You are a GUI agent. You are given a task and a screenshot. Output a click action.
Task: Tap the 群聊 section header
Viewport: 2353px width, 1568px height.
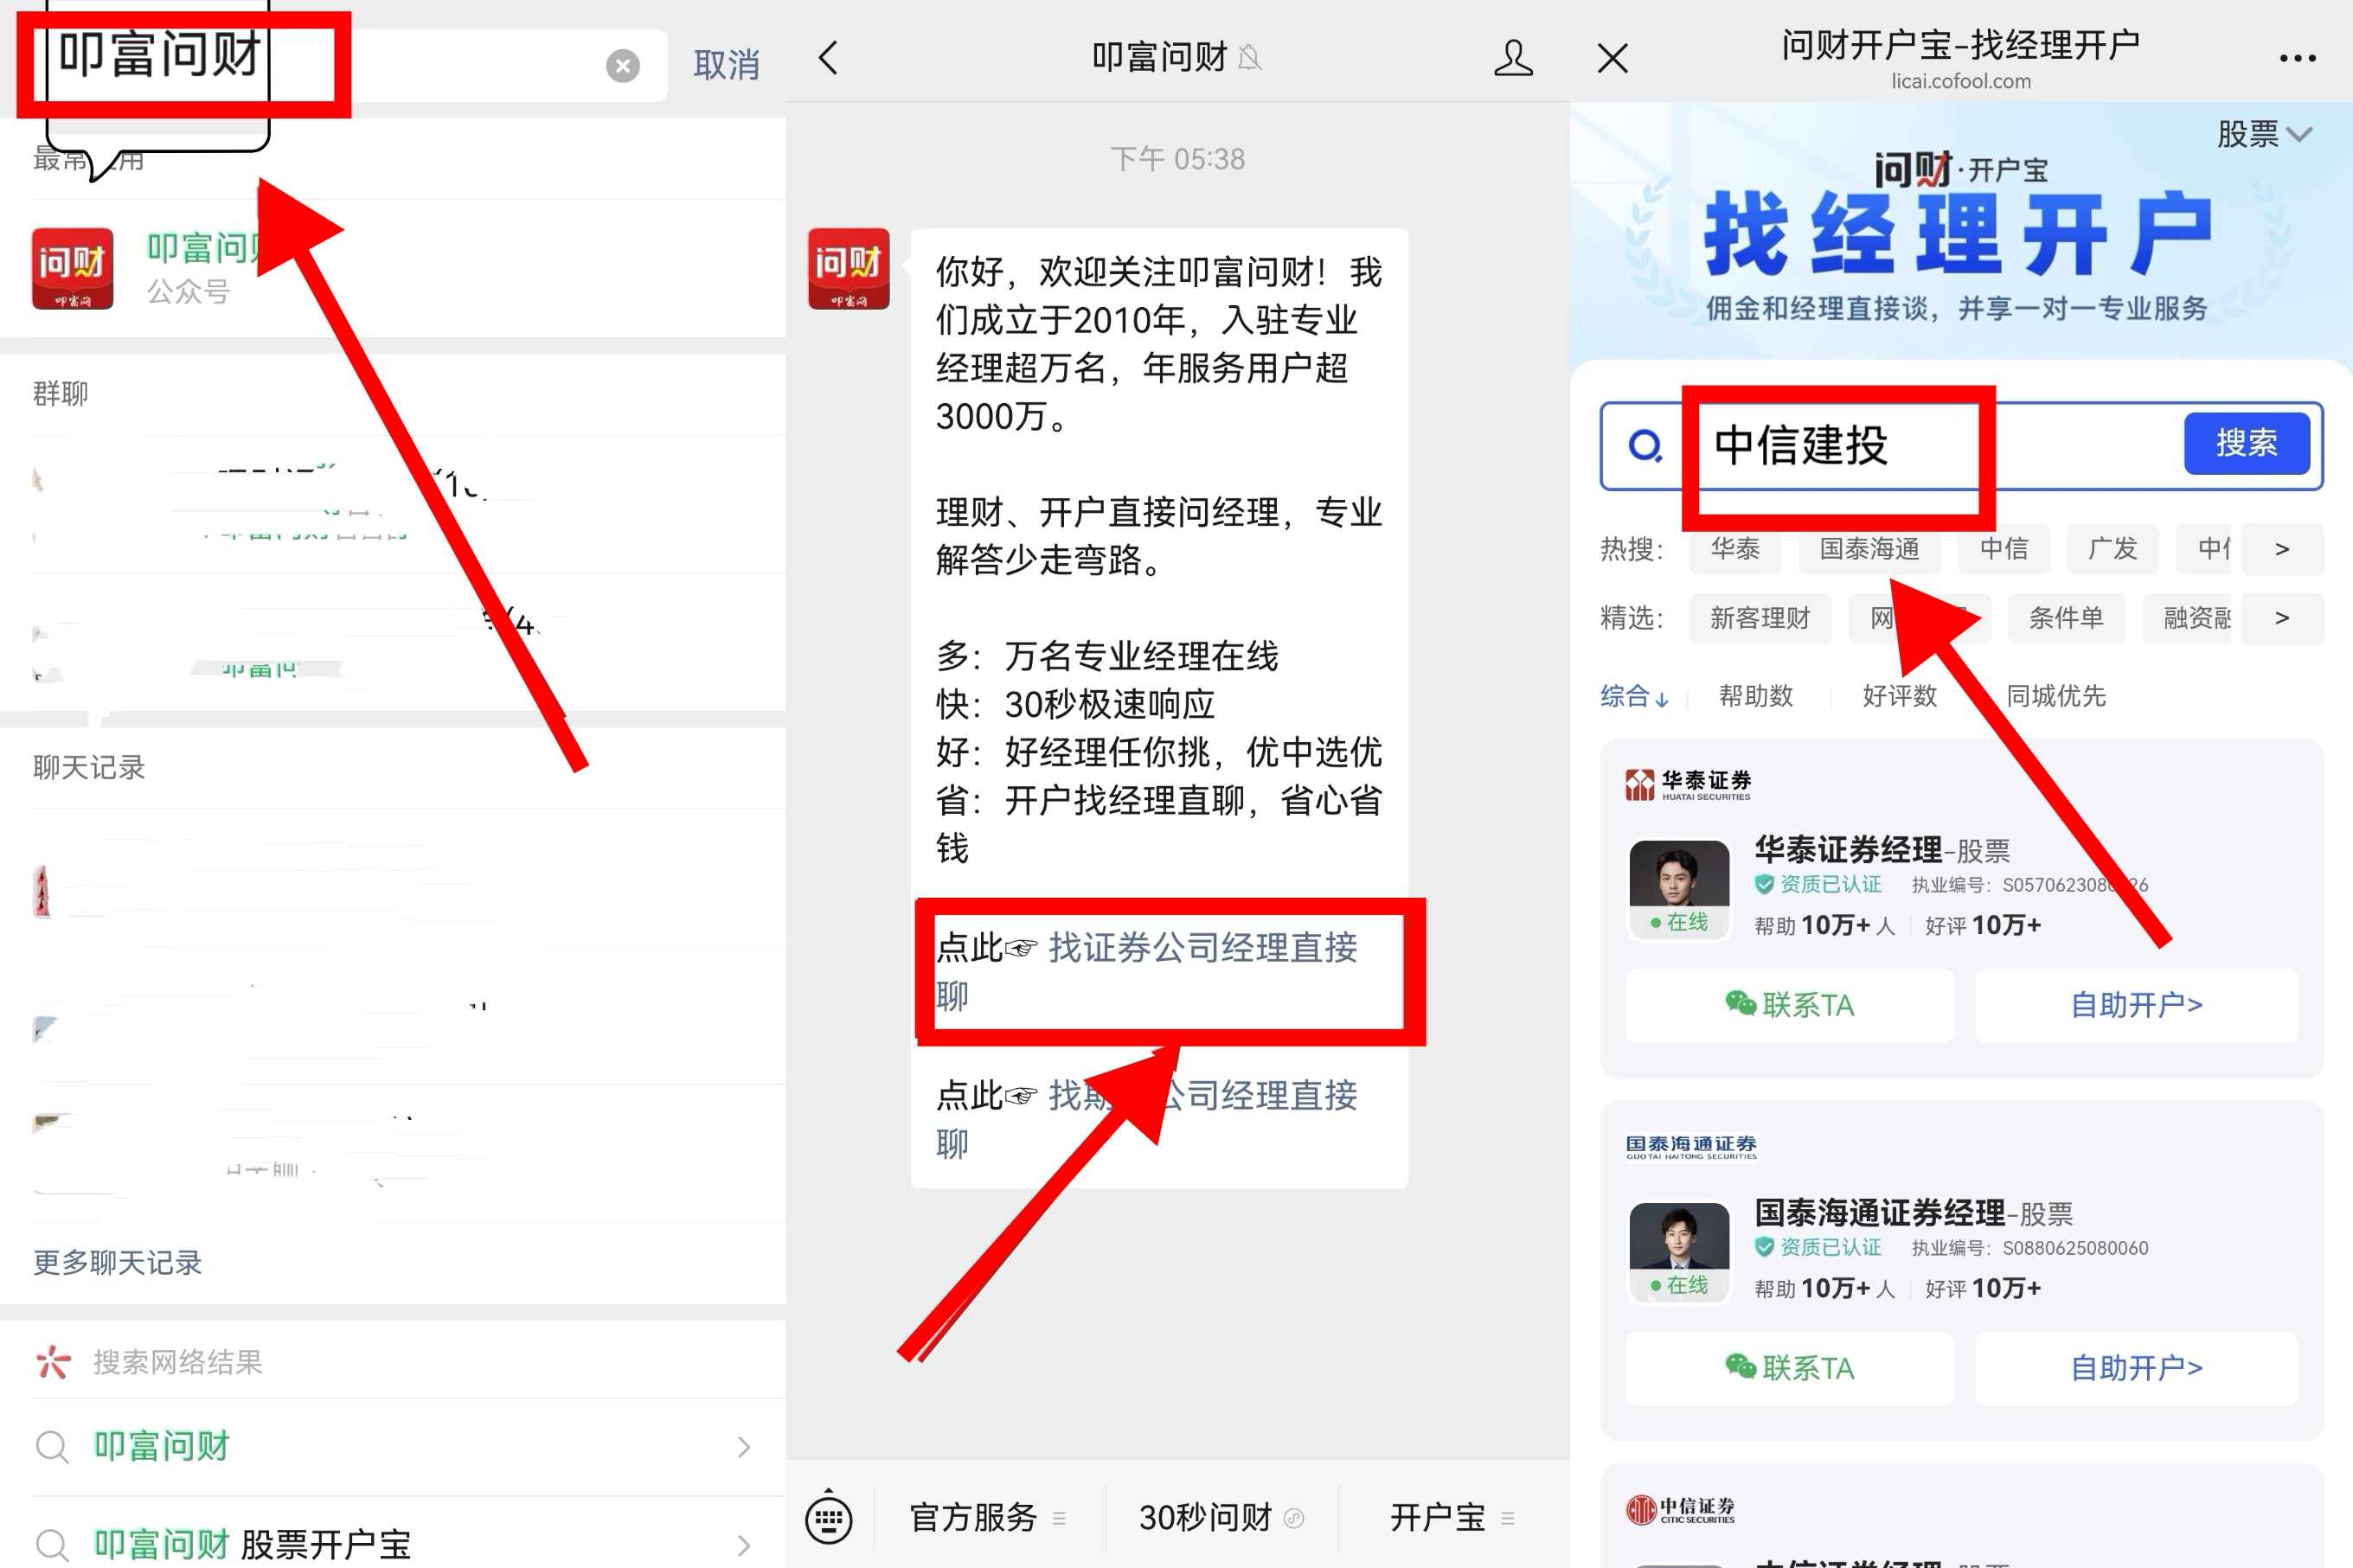(x=60, y=393)
